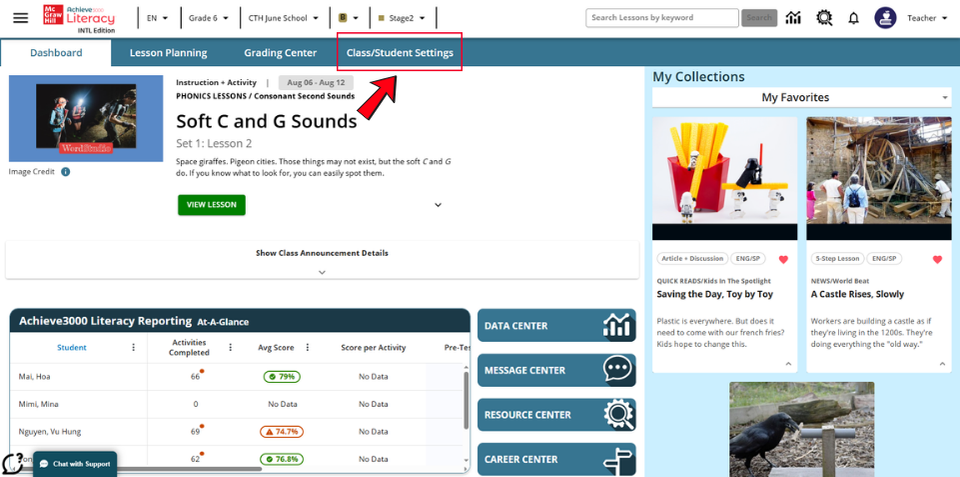Click the report table vertical scrollbar
The image size is (960, 477).
467,401
